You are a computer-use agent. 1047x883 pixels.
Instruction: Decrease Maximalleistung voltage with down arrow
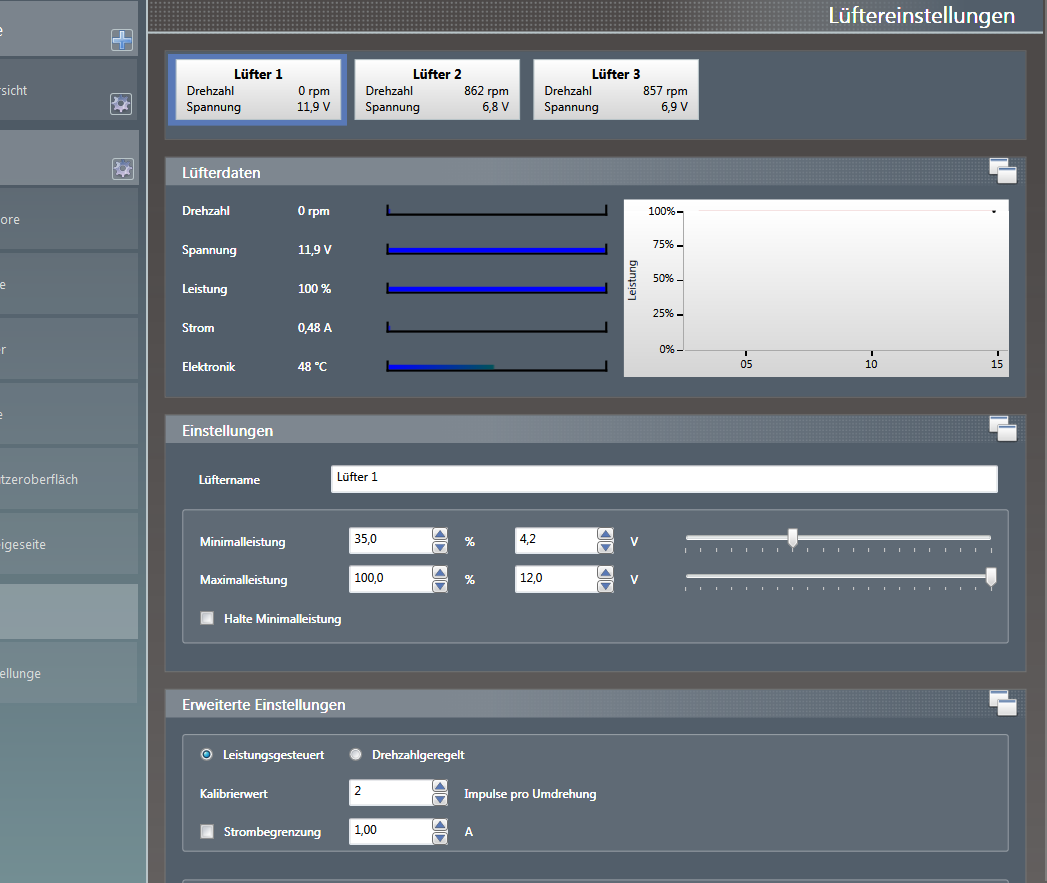pos(605,586)
